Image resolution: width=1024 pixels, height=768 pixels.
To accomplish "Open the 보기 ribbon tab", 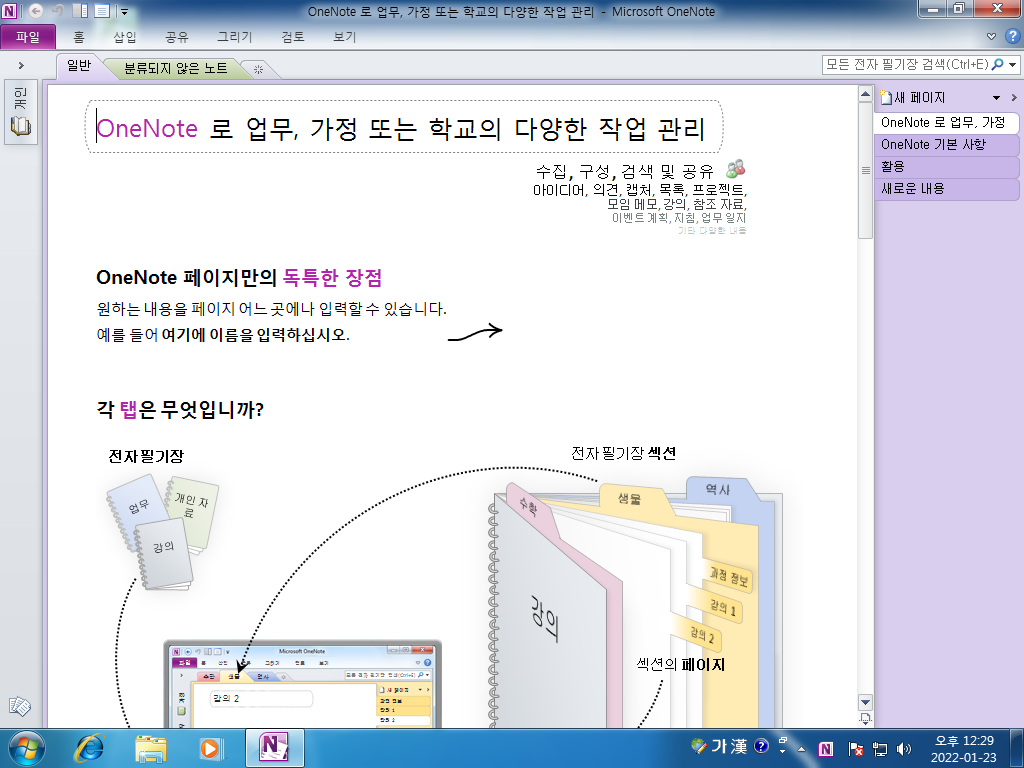I will point(345,37).
